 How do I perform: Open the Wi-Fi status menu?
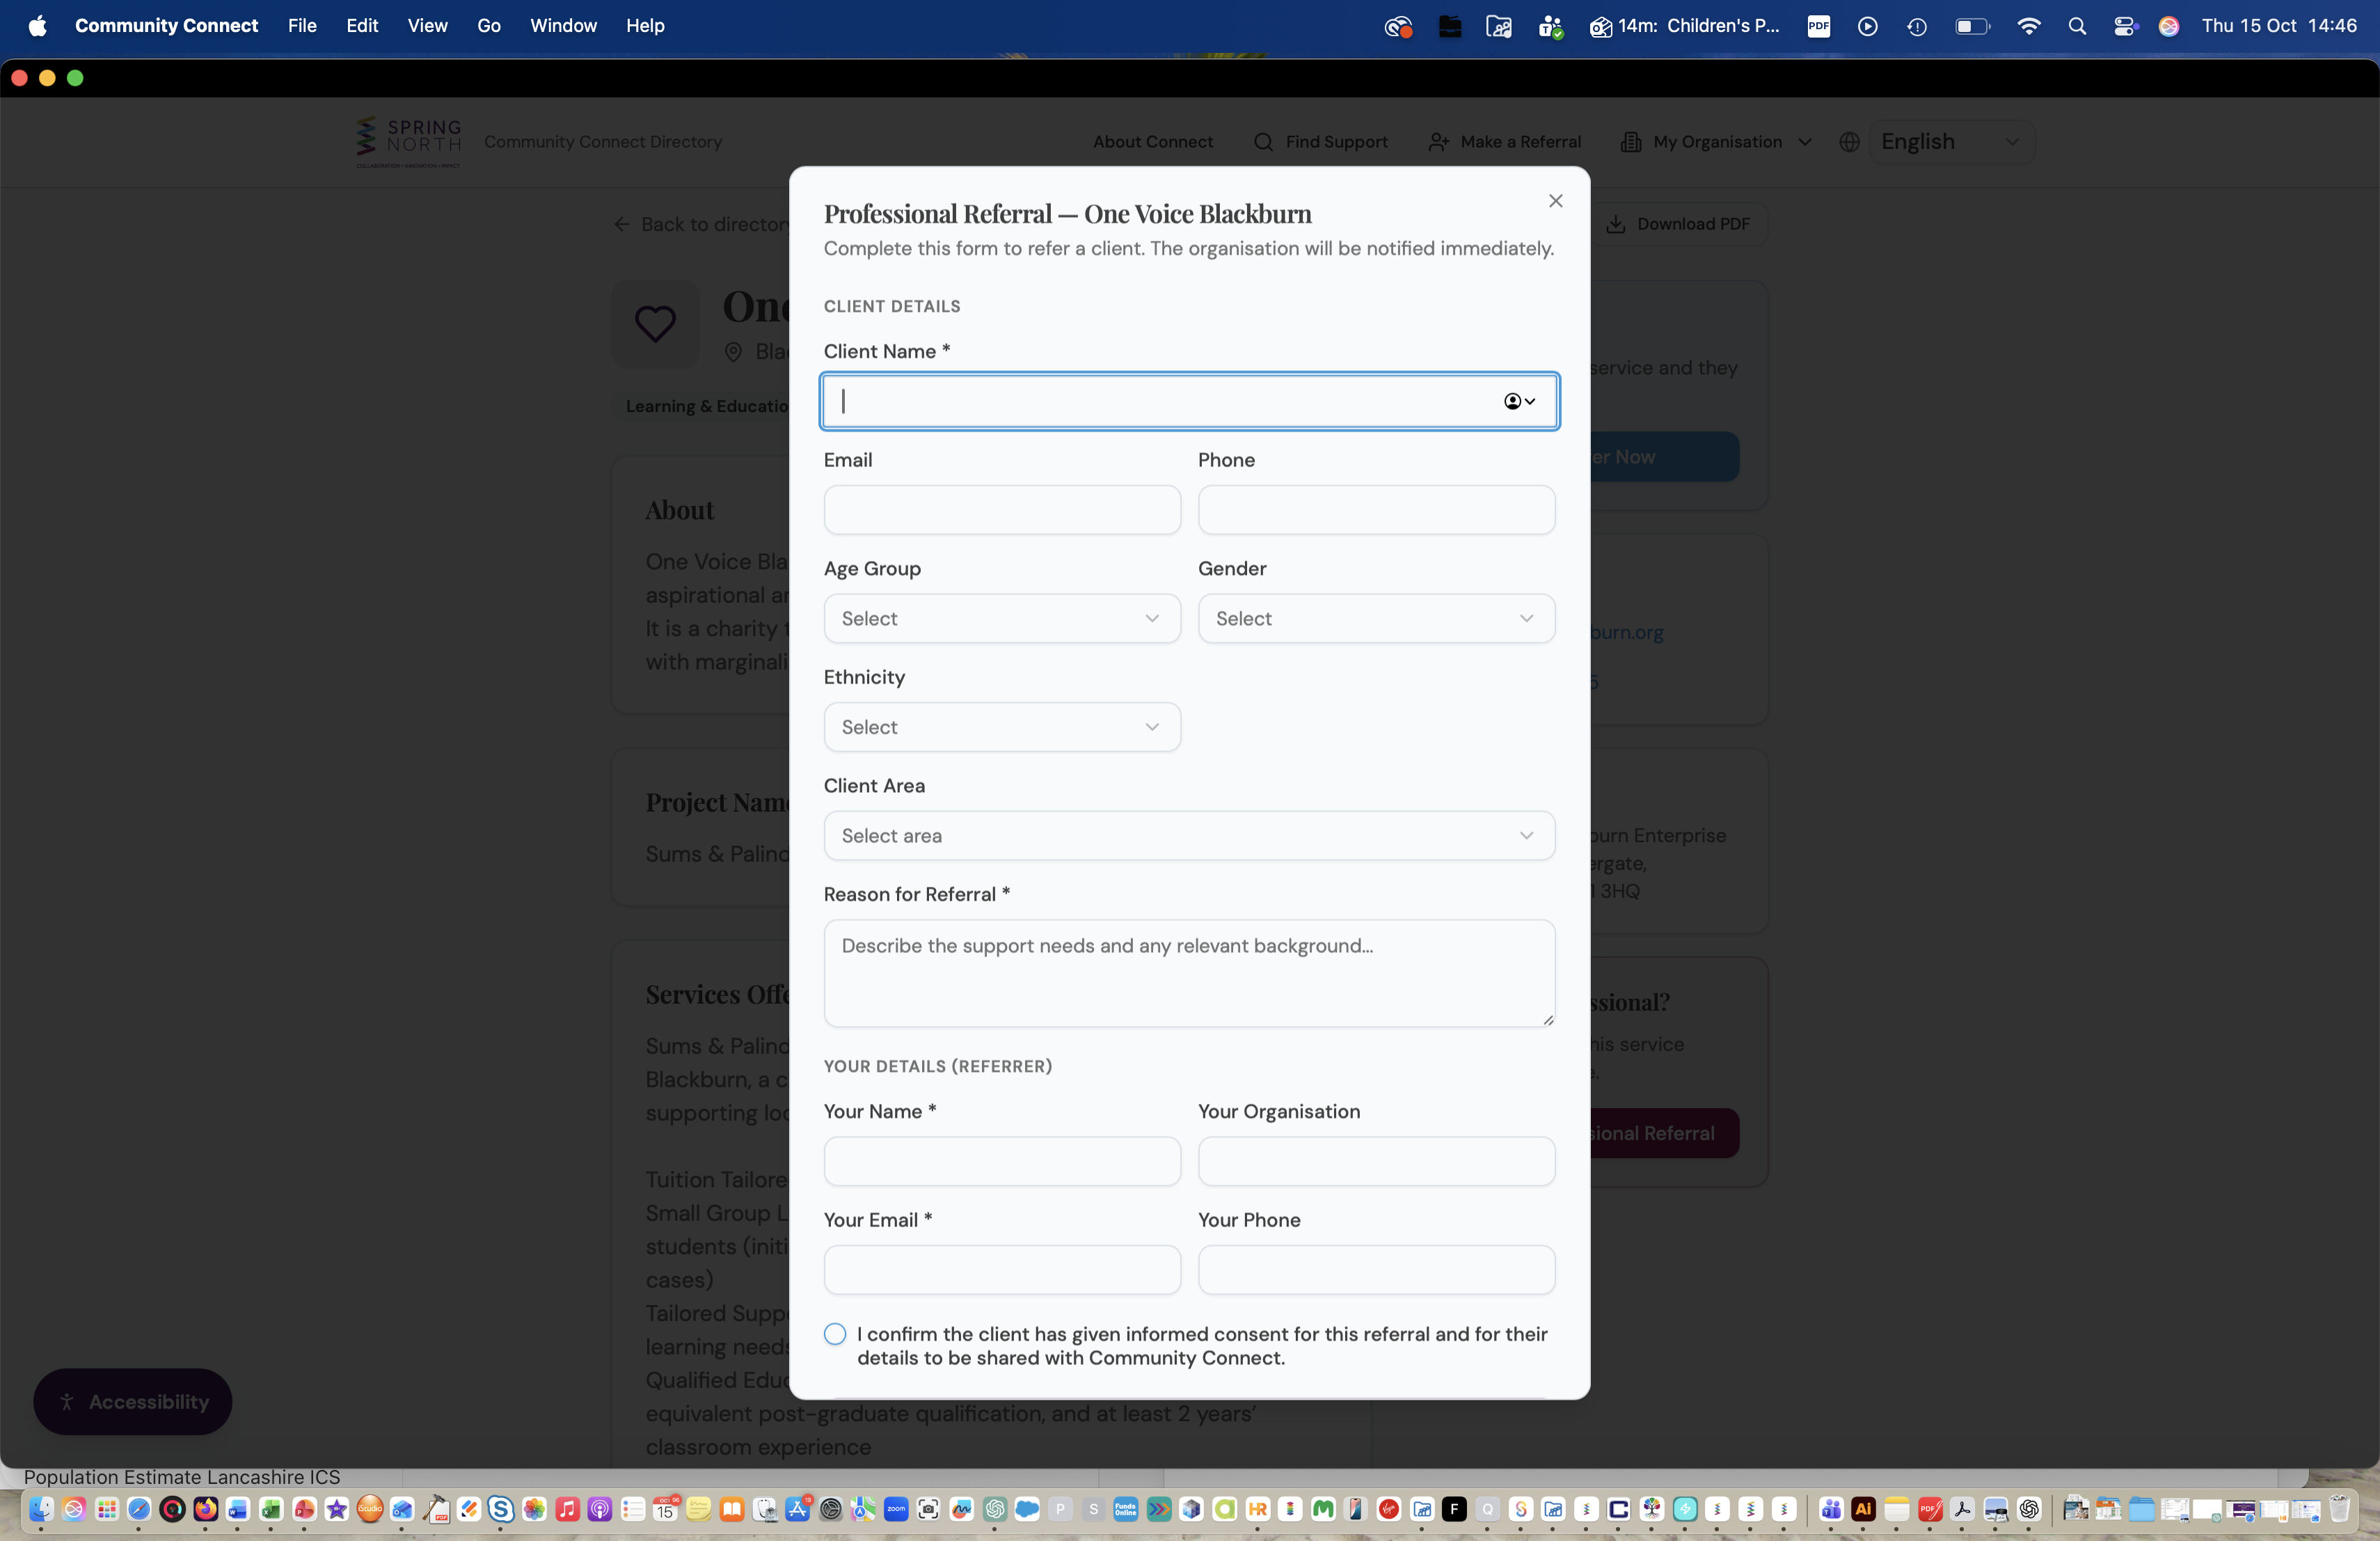click(x=2028, y=26)
